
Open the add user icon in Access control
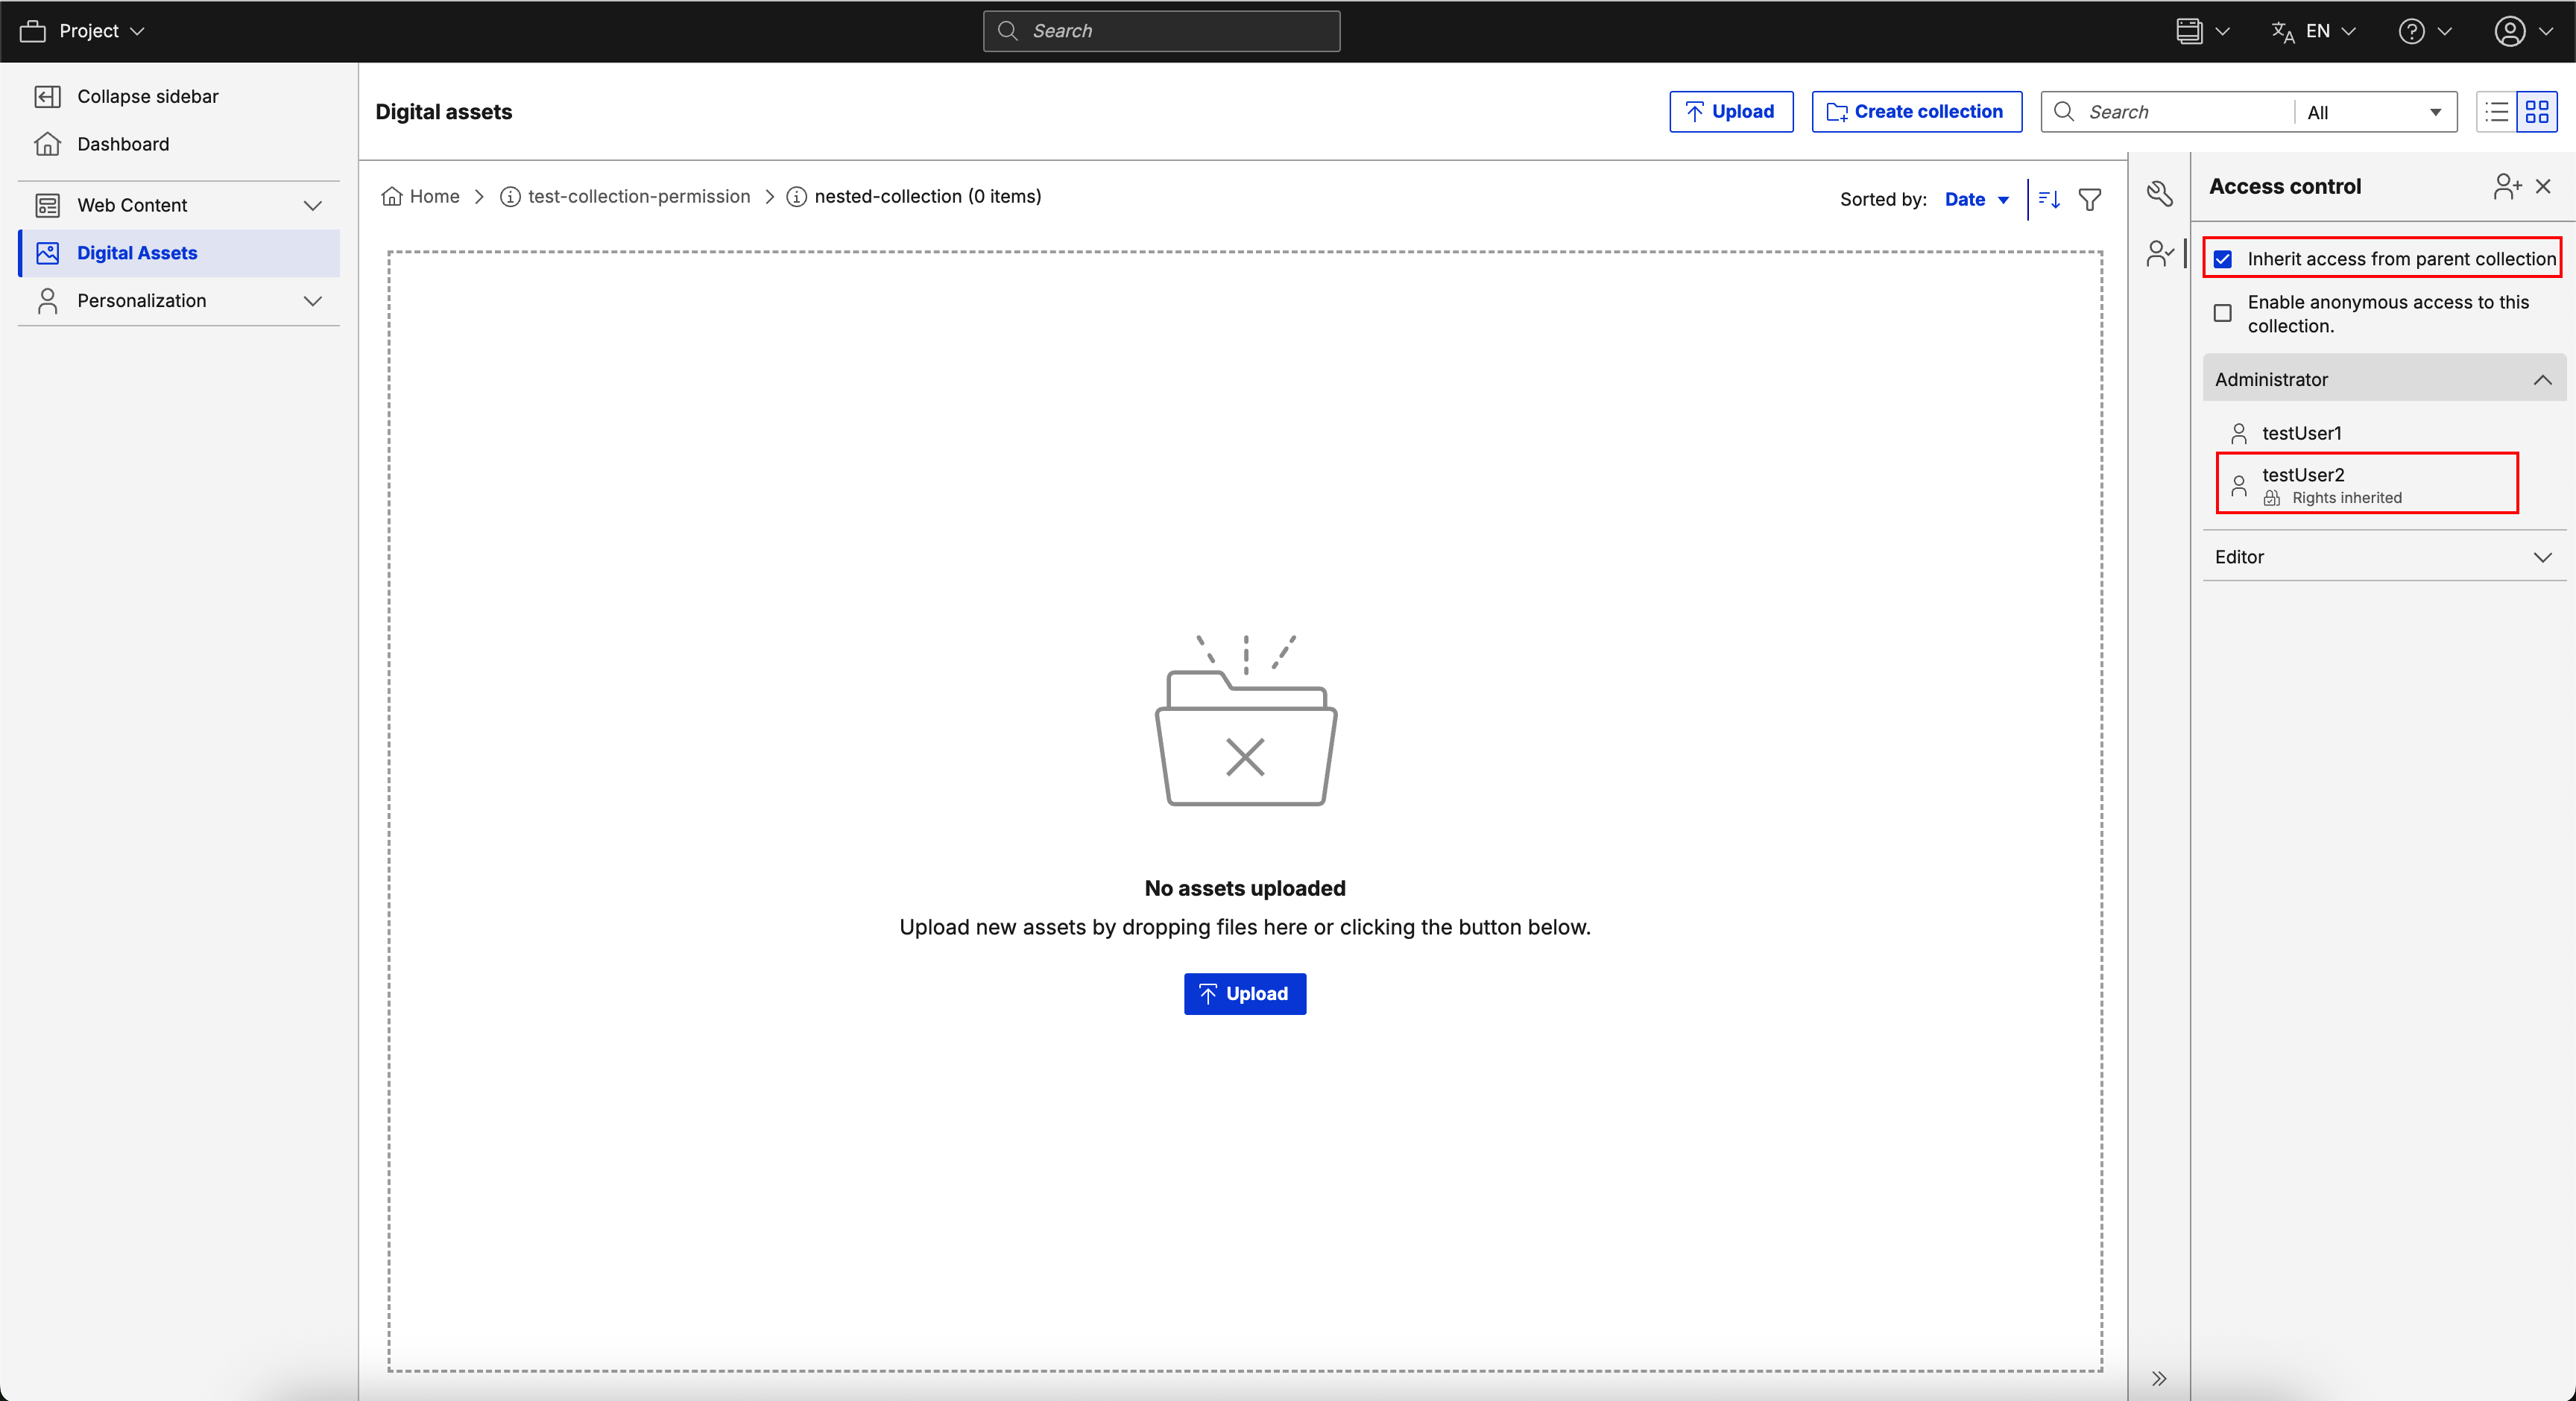(2506, 186)
